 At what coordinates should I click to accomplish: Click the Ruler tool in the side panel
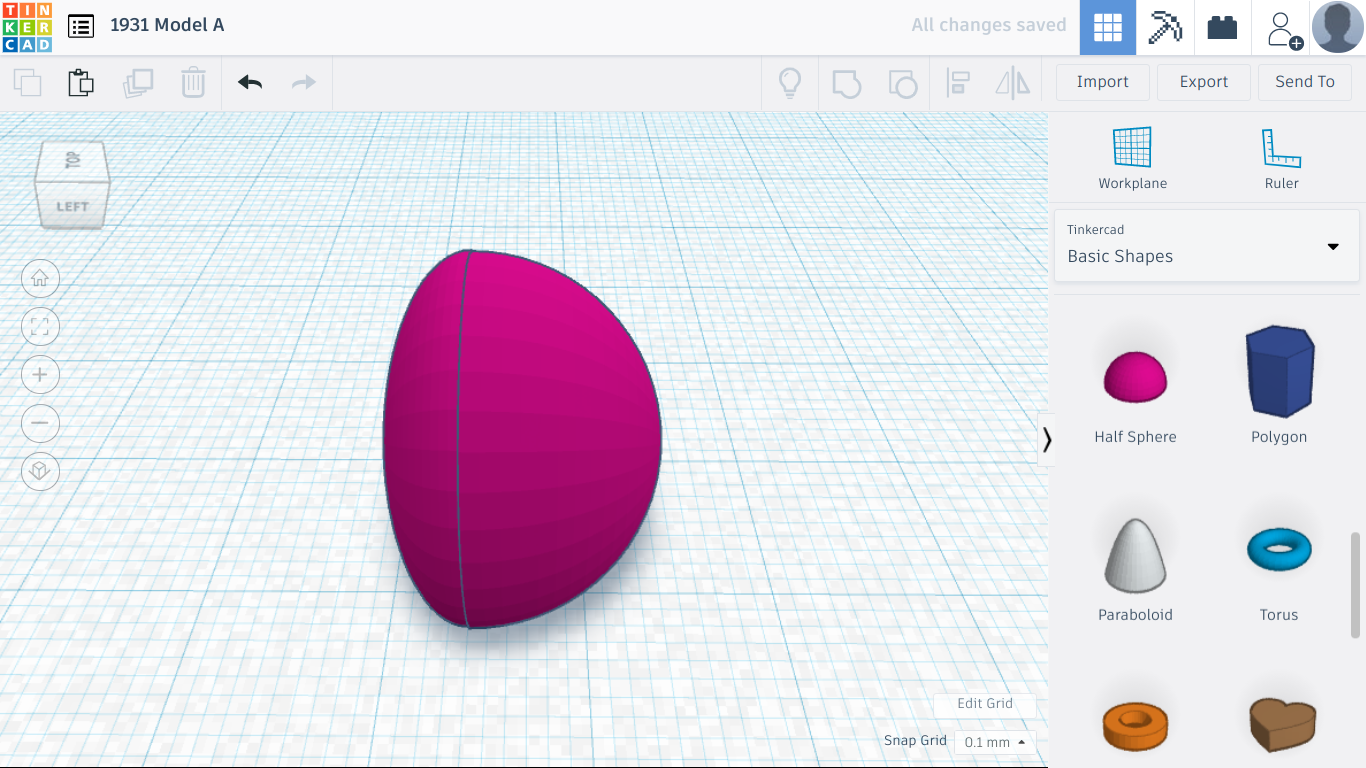[1281, 155]
